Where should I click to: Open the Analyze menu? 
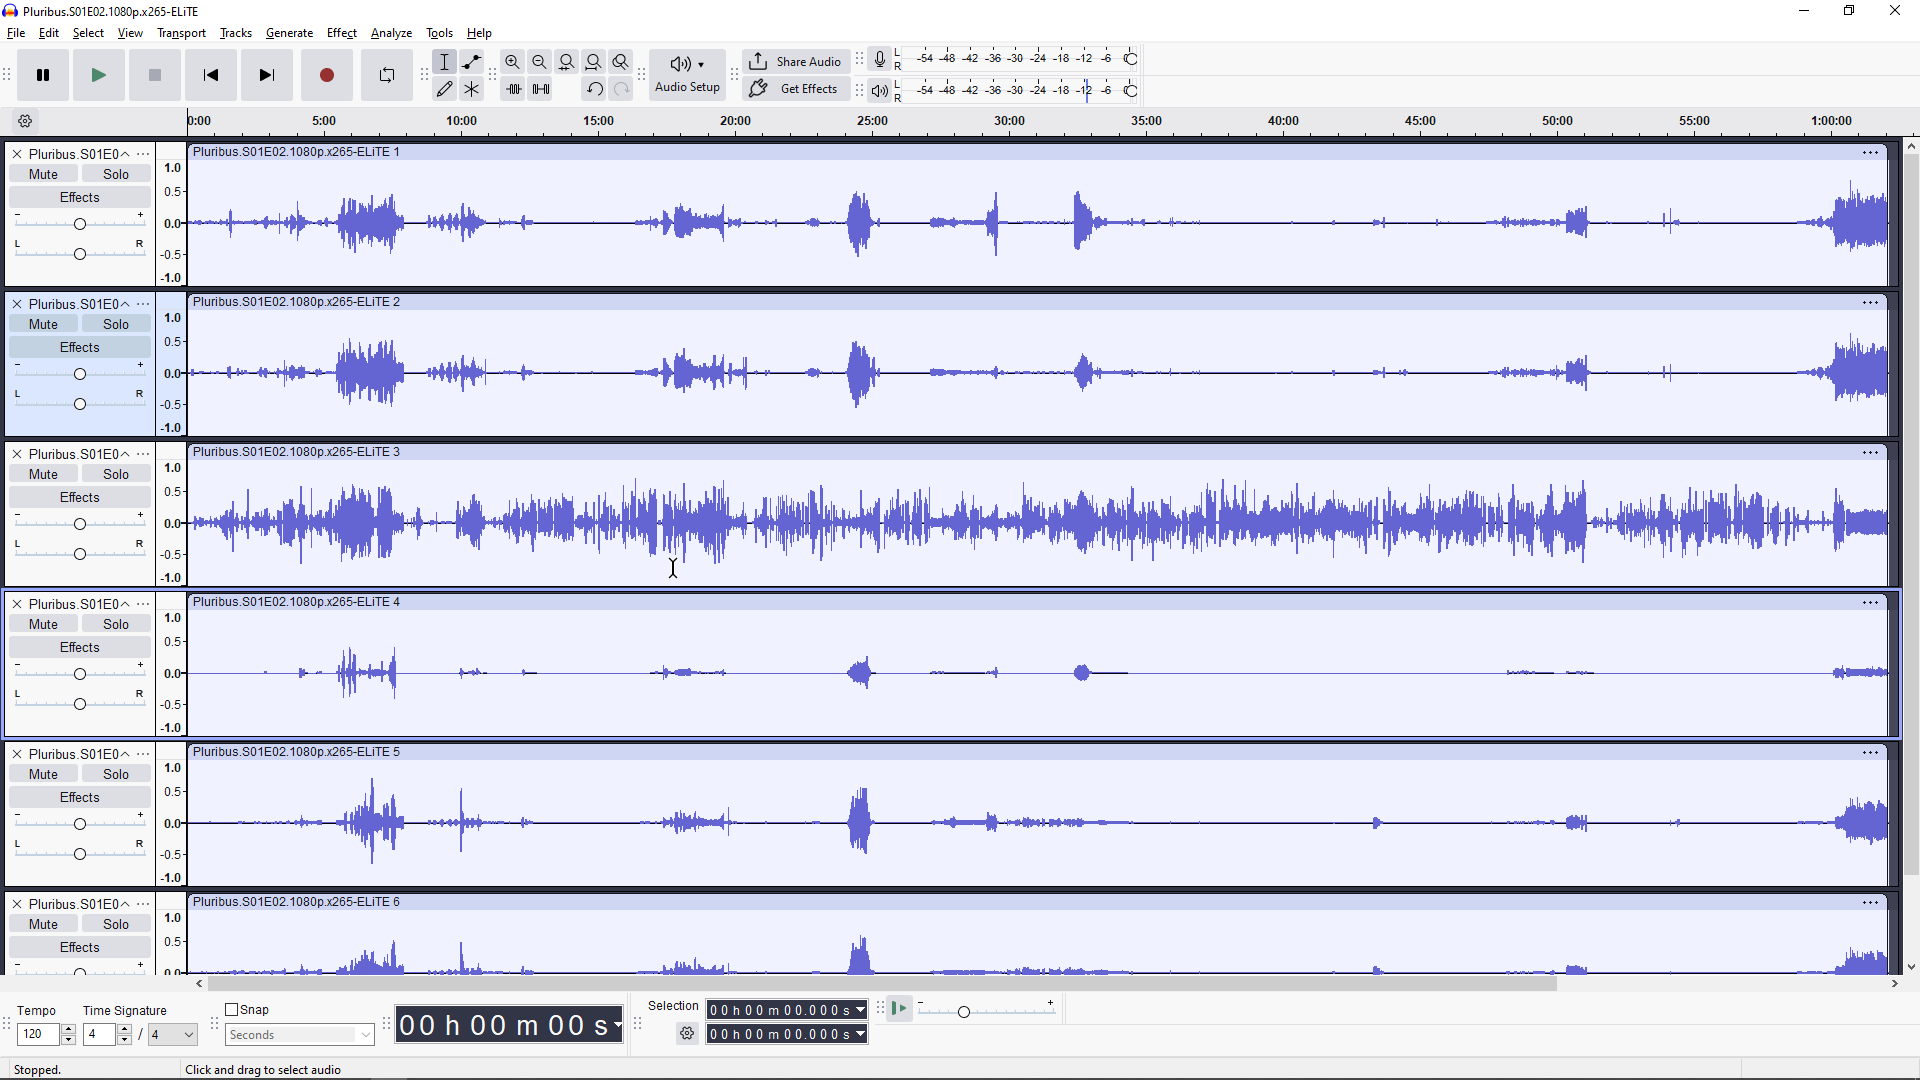(x=391, y=33)
